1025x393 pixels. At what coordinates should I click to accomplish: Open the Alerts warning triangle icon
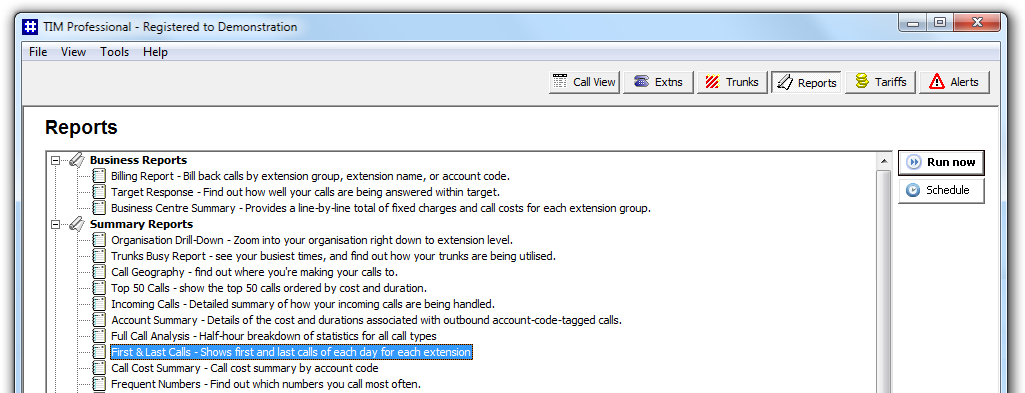click(x=937, y=82)
